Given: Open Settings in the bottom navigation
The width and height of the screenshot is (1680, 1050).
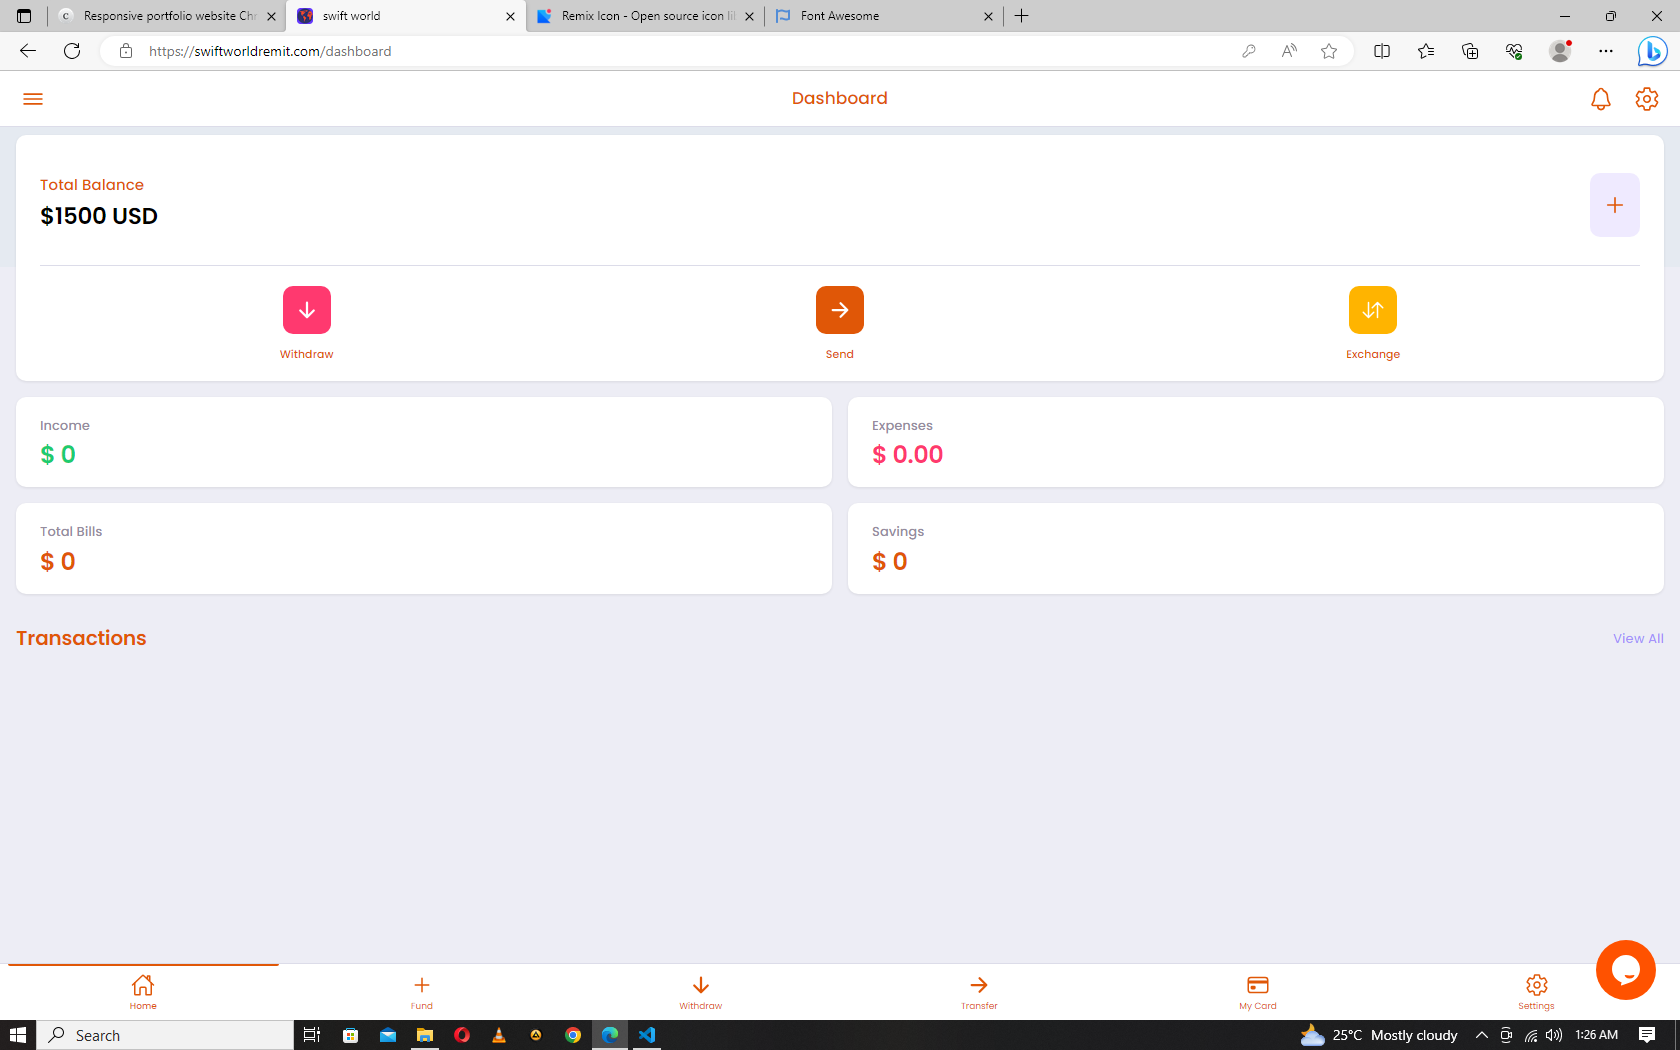Looking at the screenshot, I should (1536, 992).
